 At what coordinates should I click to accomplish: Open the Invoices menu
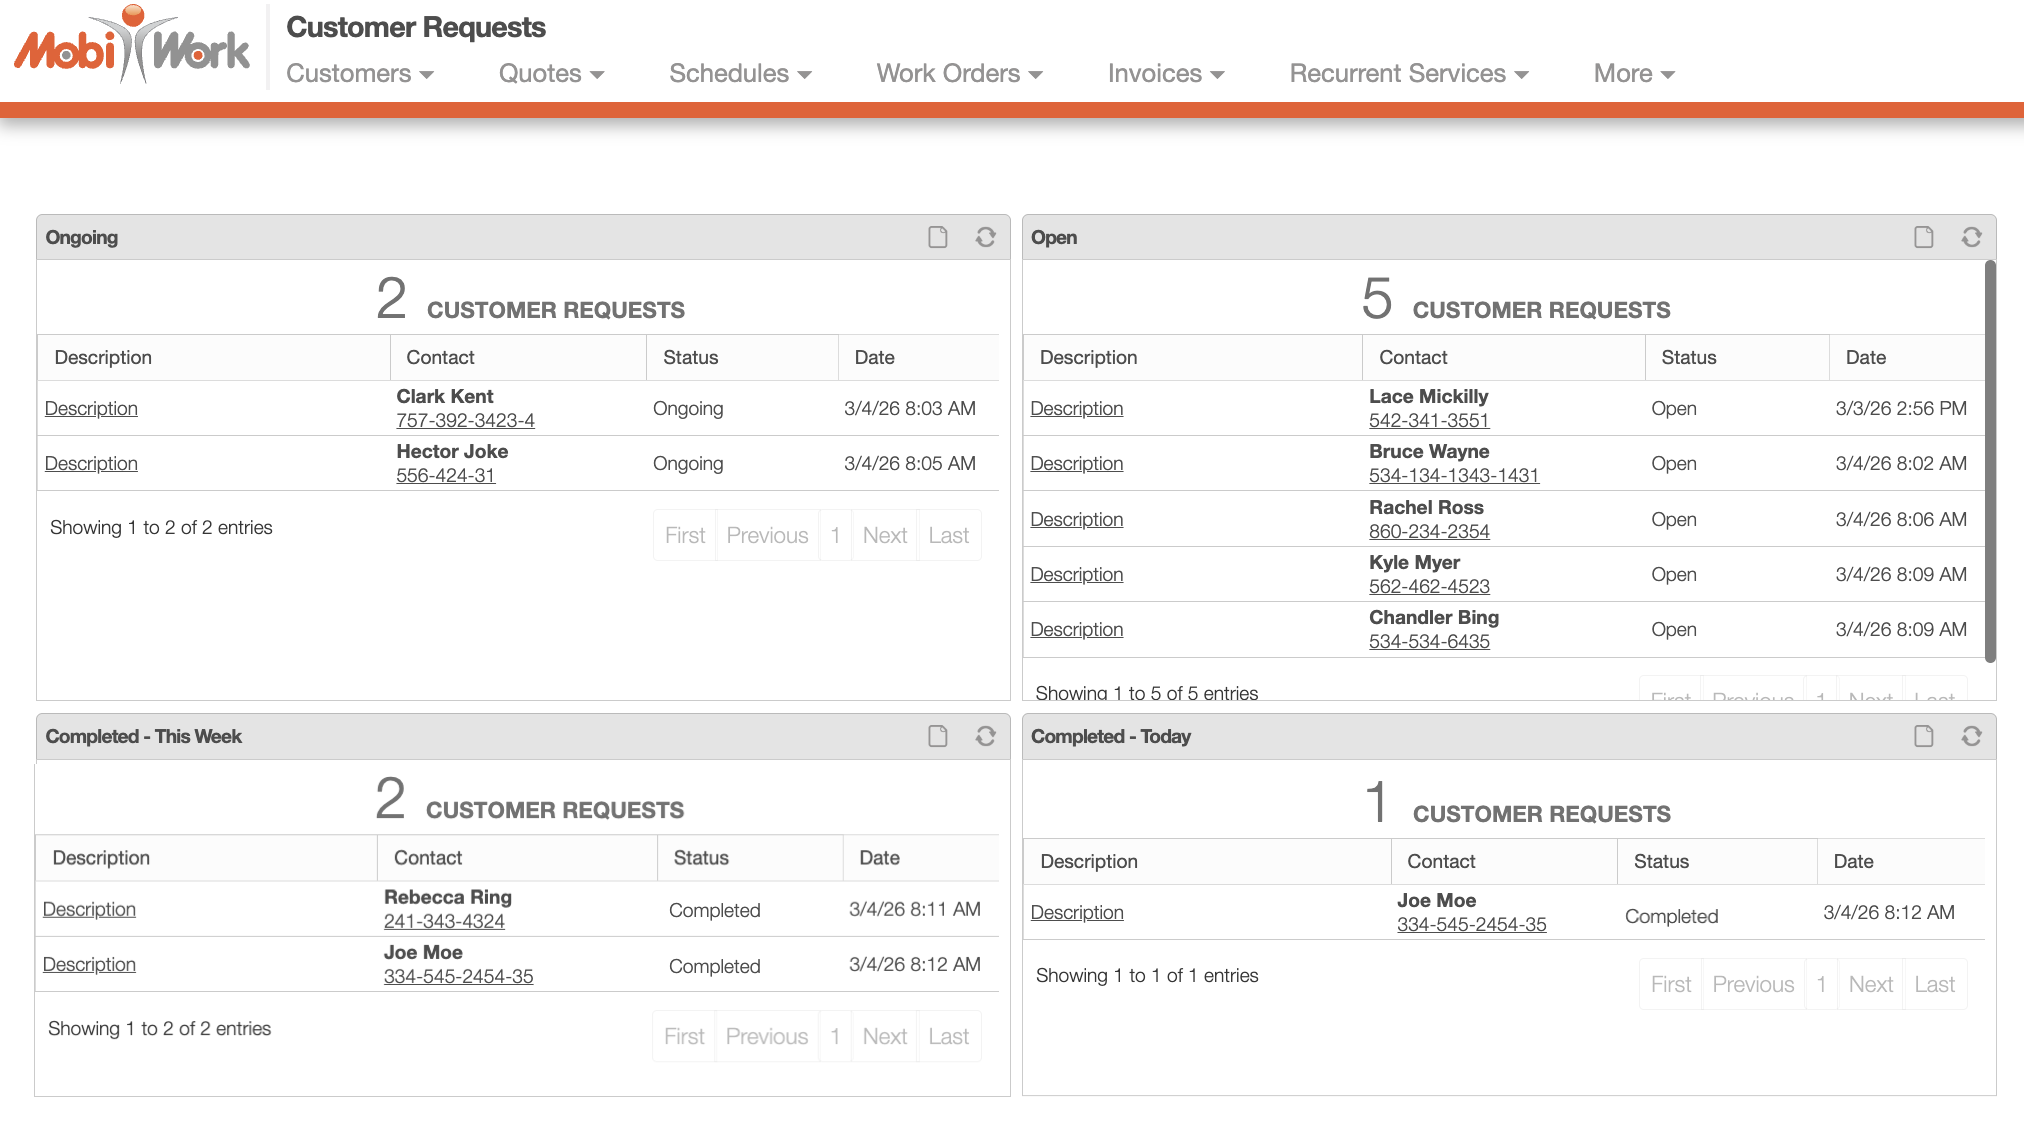1165,74
